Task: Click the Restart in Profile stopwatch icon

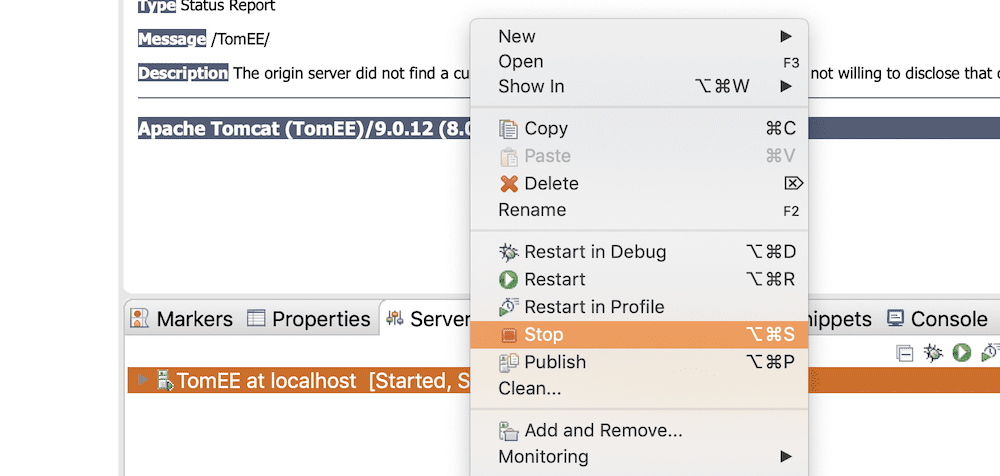Action: (508, 307)
